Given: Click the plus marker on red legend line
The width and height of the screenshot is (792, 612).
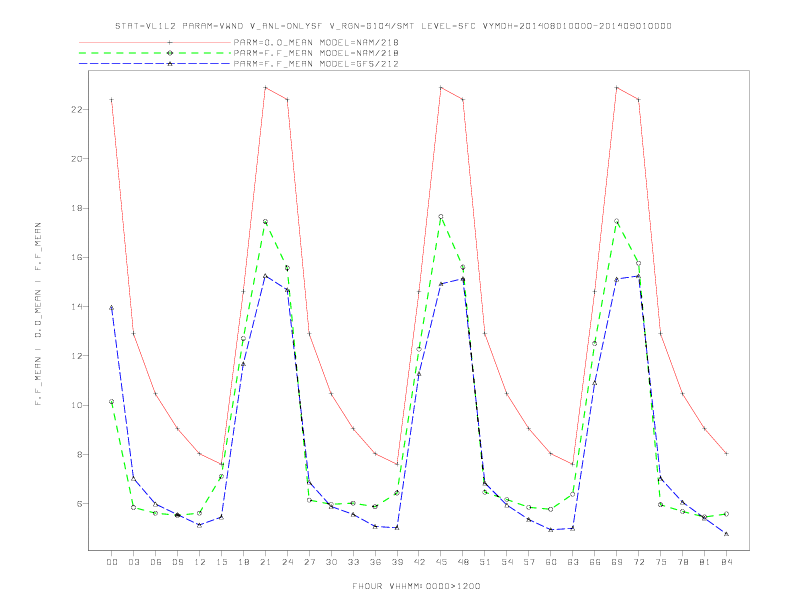Looking at the screenshot, I should pyautogui.click(x=170, y=42).
